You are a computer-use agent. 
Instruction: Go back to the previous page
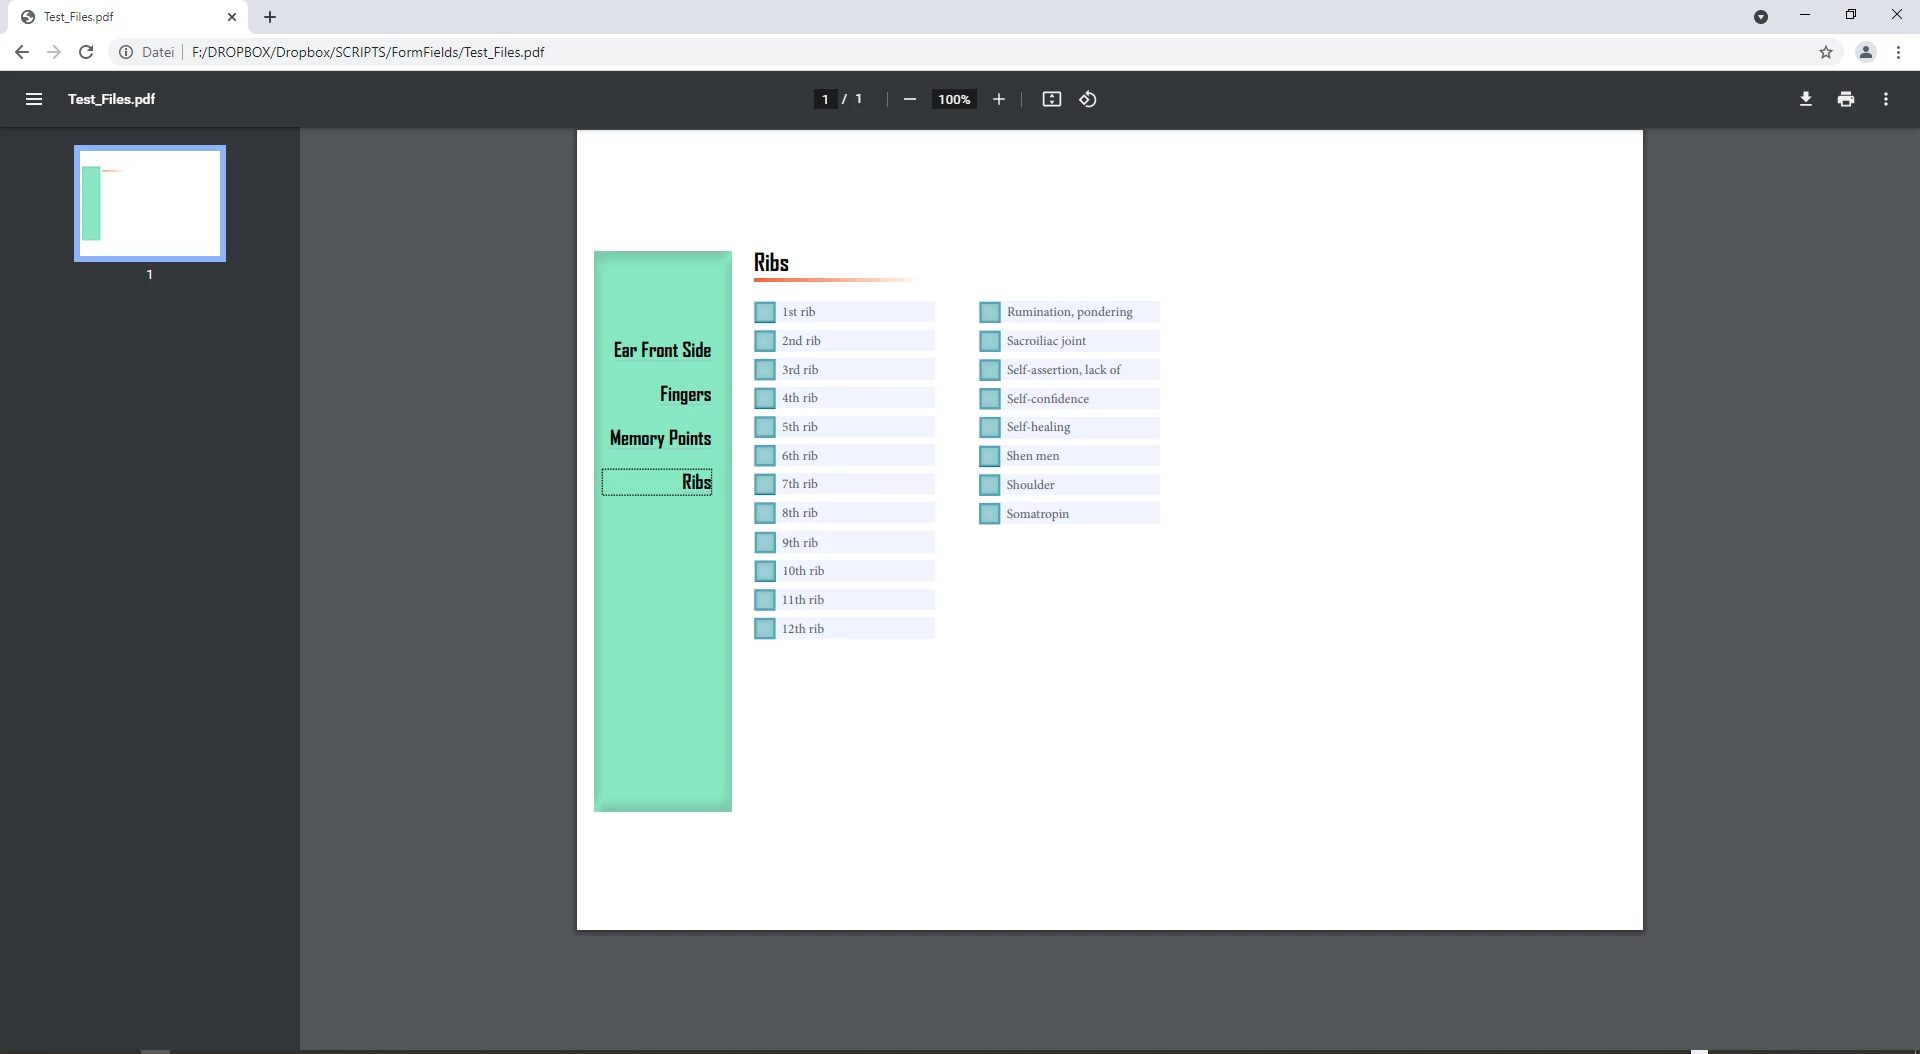[x=22, y=52]
